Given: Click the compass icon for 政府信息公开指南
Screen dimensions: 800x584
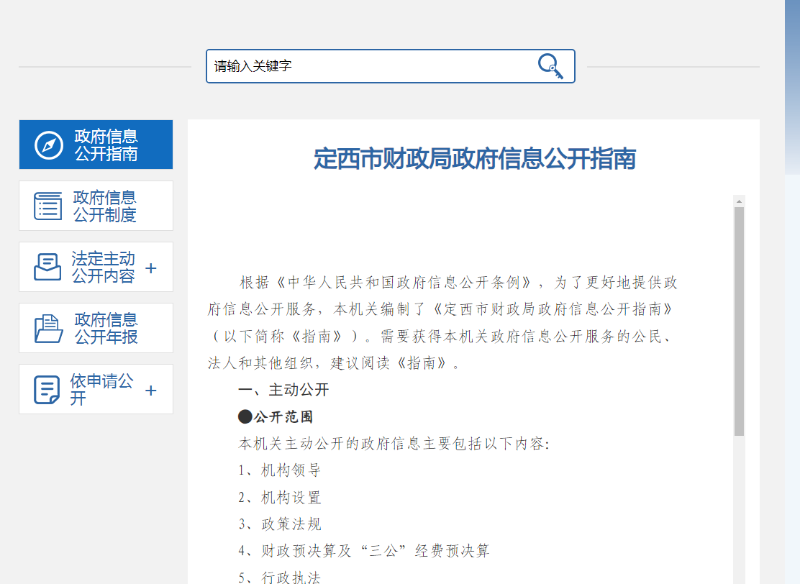Looking at the screenshot, I should [x=48, y=145].
